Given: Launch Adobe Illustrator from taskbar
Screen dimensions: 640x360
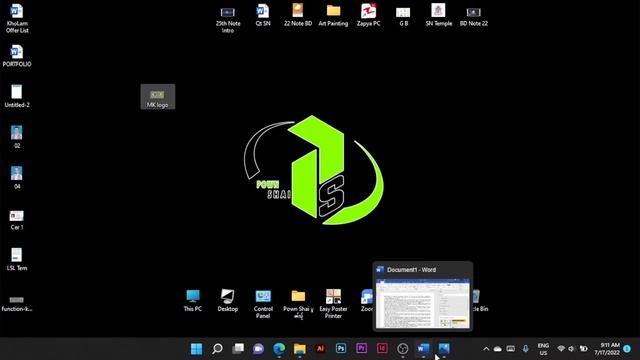Looking at the screenshot, I should (320, 349).
